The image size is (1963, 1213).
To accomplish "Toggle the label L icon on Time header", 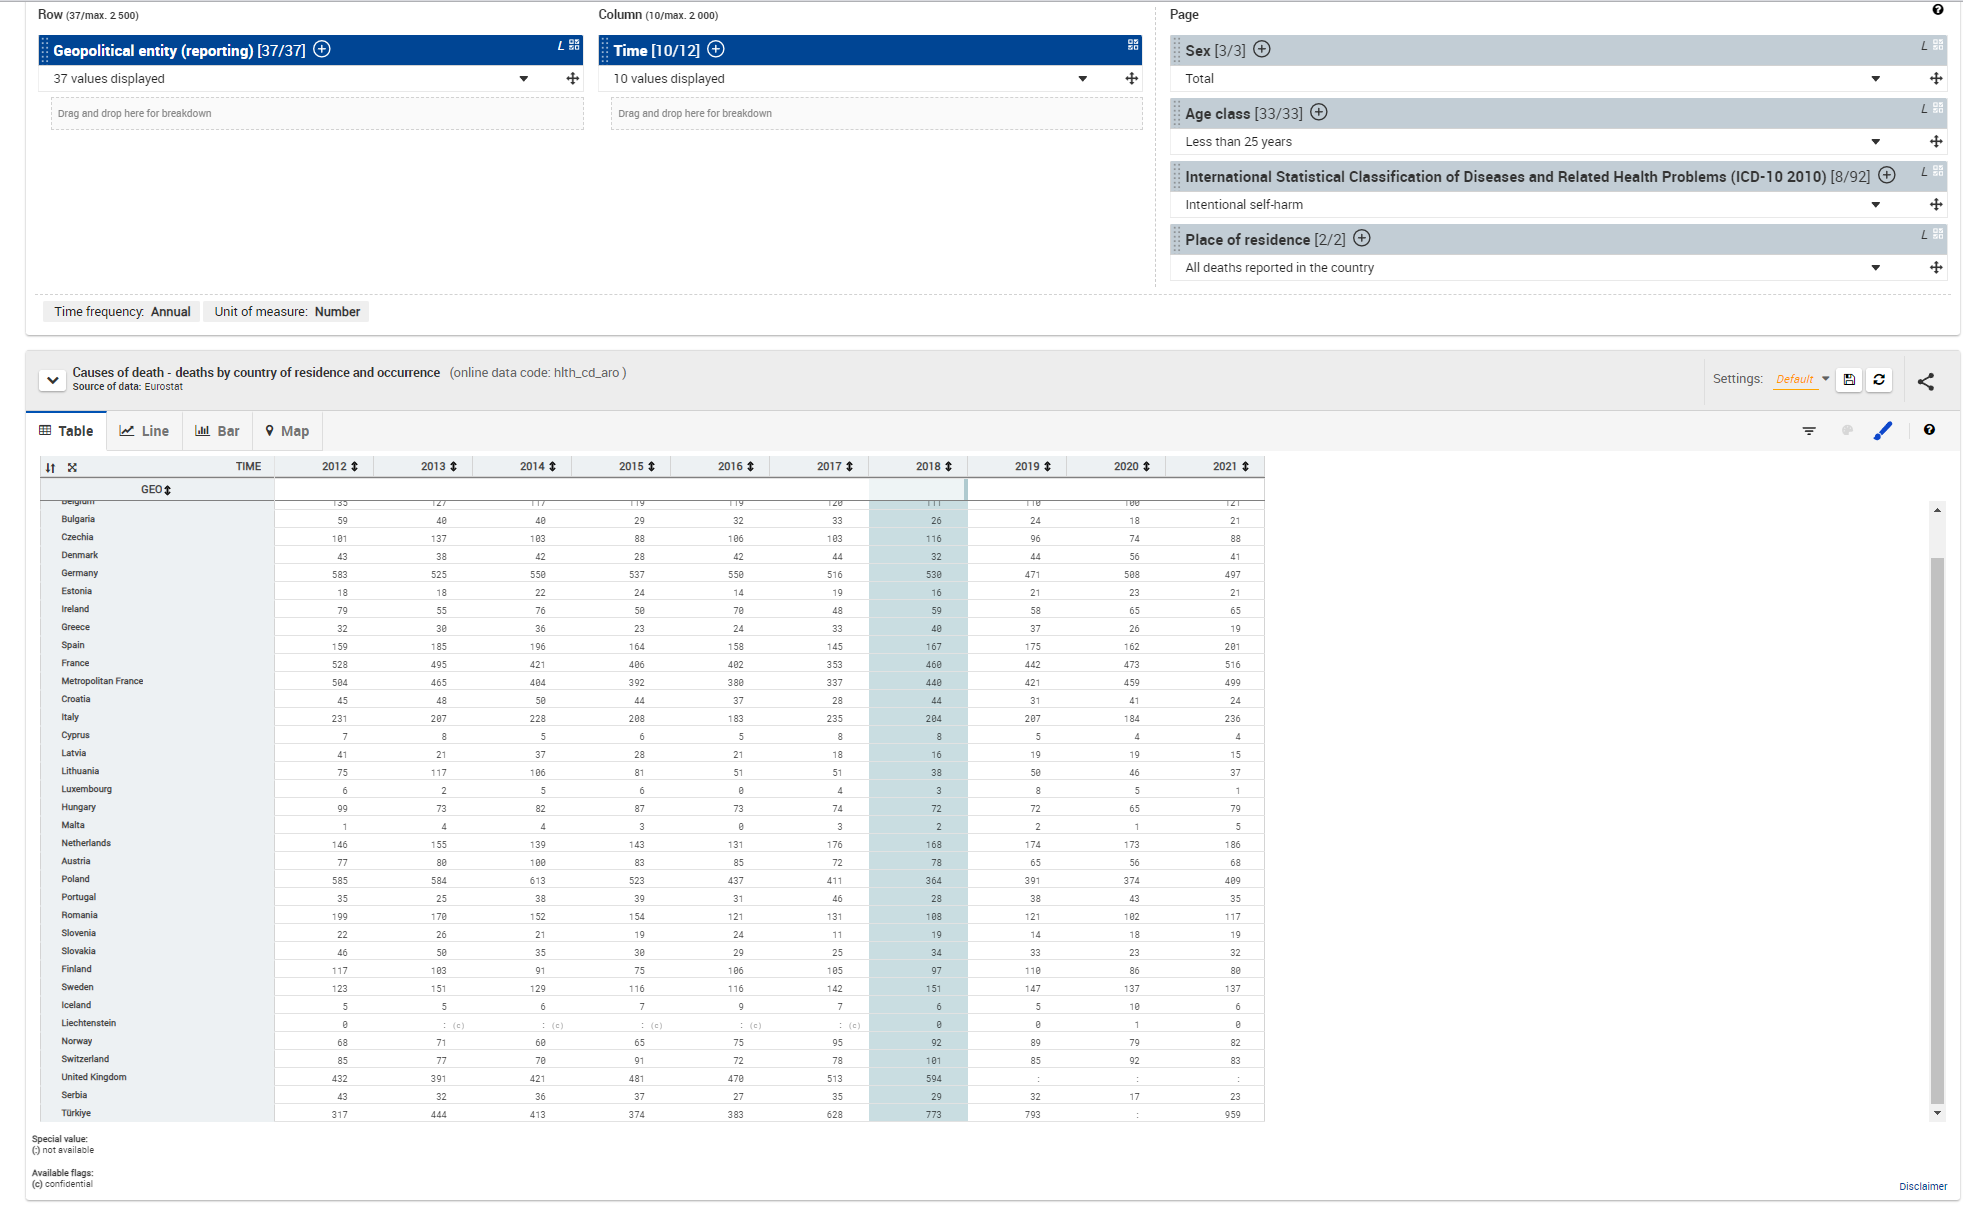I will tap(1118, 45).
